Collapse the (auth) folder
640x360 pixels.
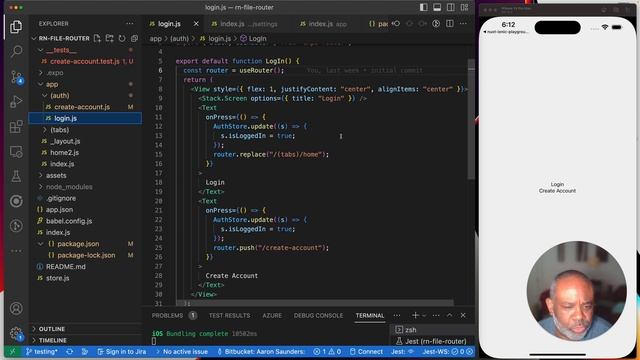pyautogui.click(x=44, y=96)
